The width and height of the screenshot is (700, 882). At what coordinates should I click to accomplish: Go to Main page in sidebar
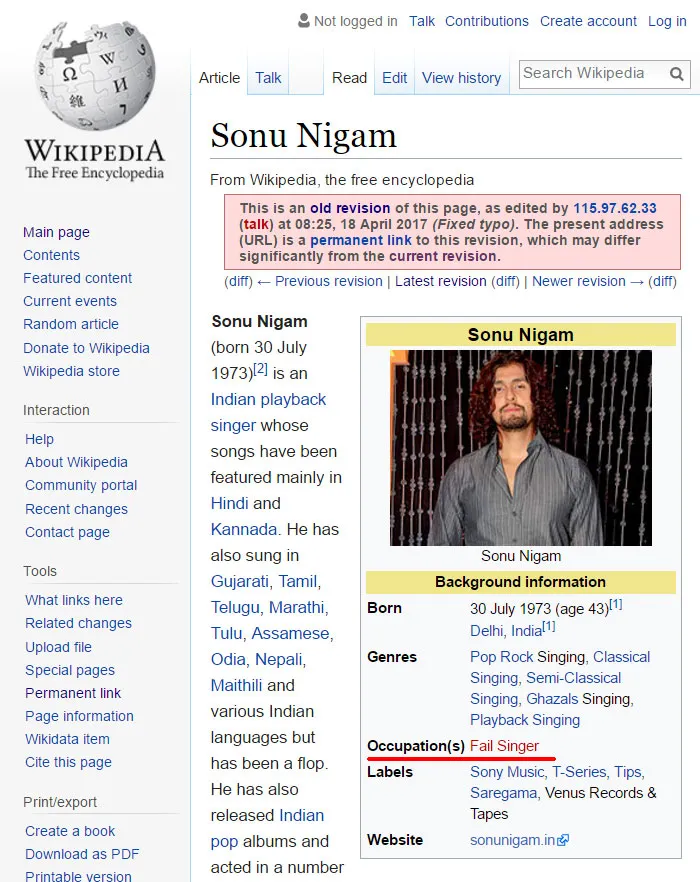click(x=56, y=232)
